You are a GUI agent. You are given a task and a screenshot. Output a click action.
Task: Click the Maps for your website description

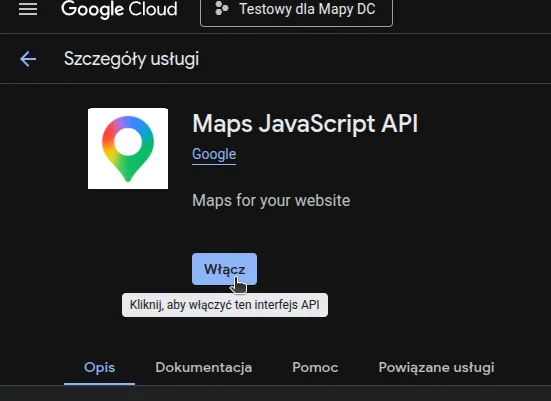271,201
